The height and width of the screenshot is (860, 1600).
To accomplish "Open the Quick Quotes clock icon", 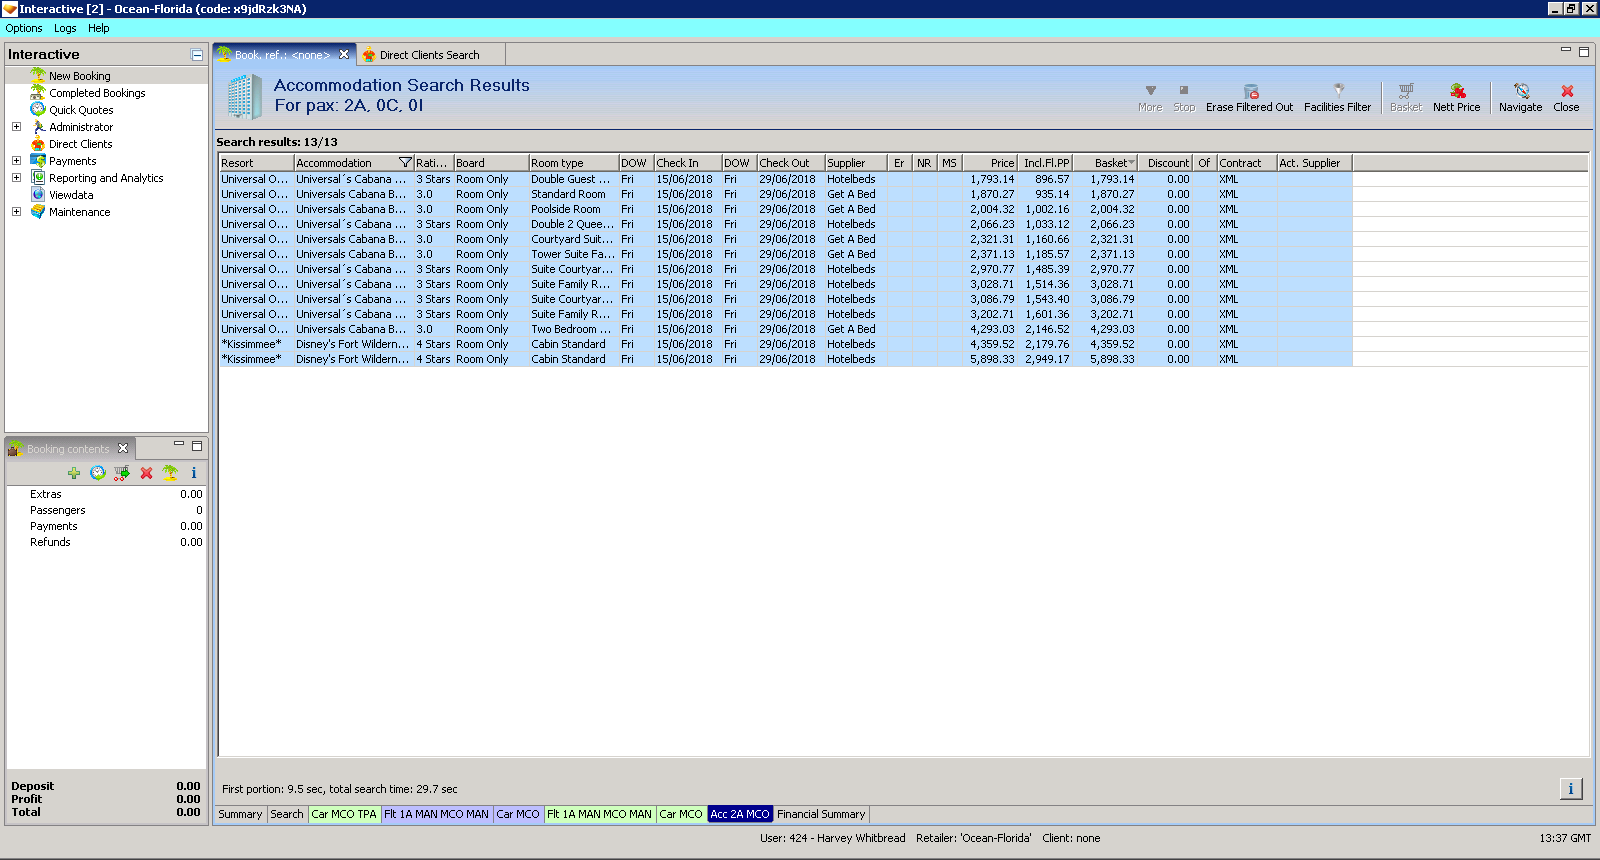I will click(38, 109).
